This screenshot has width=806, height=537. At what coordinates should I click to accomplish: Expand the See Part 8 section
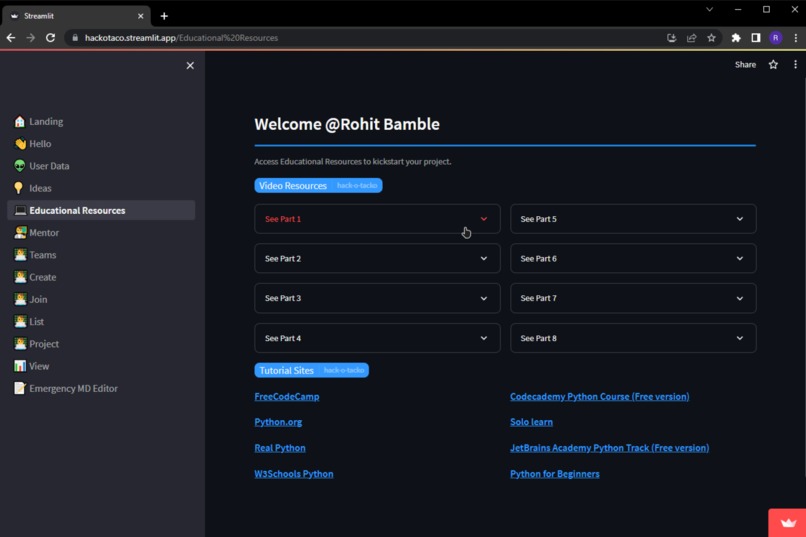633,338
